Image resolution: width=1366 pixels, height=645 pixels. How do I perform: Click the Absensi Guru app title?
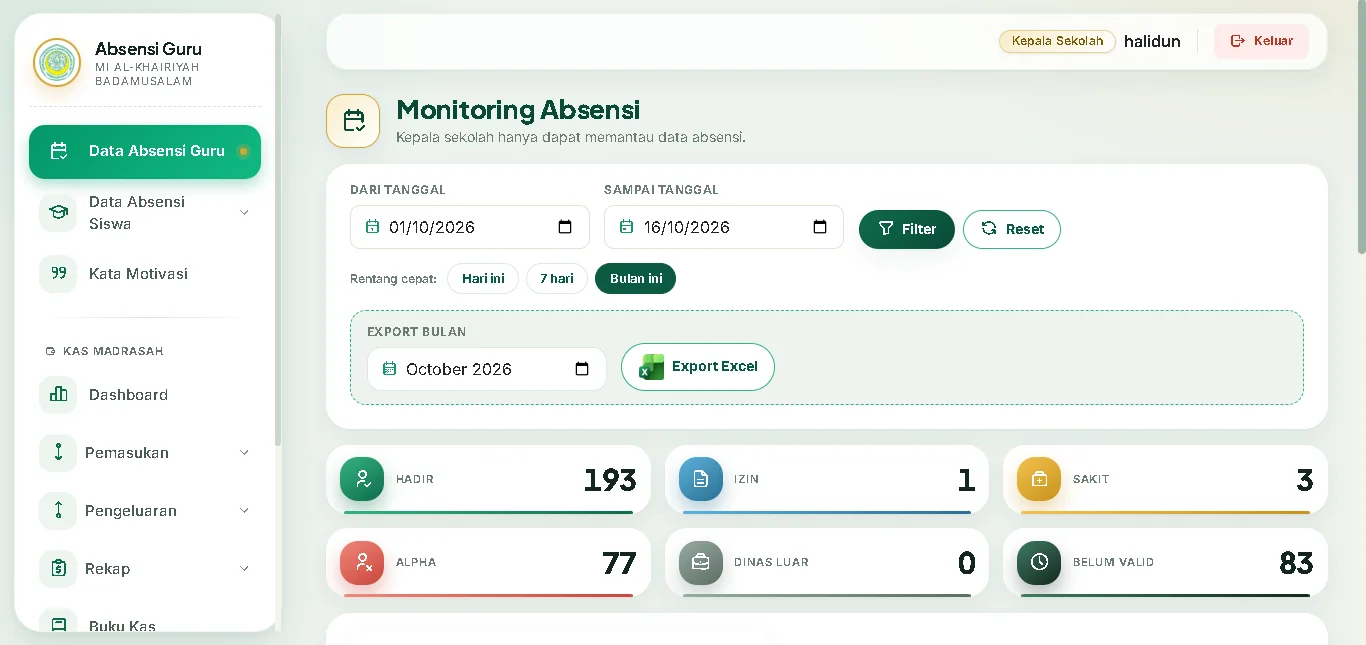(x=148, y=48)
